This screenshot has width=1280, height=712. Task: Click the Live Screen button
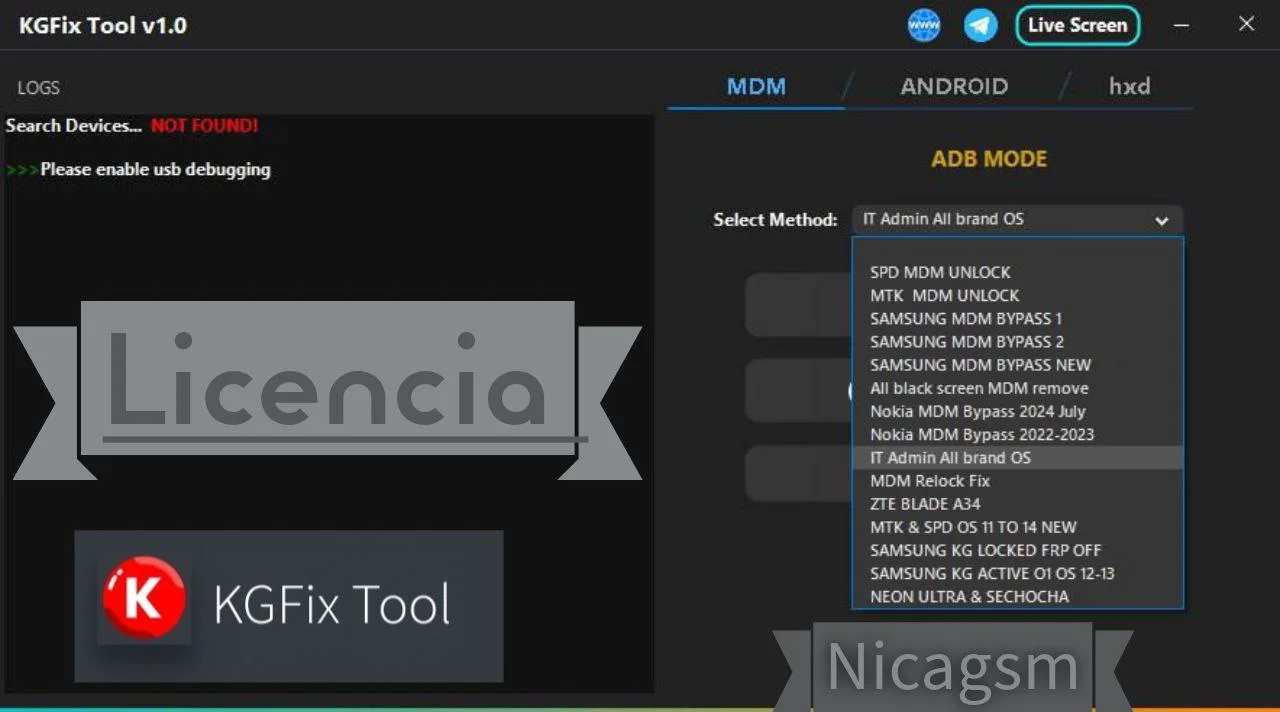(x=1077, y=25)
